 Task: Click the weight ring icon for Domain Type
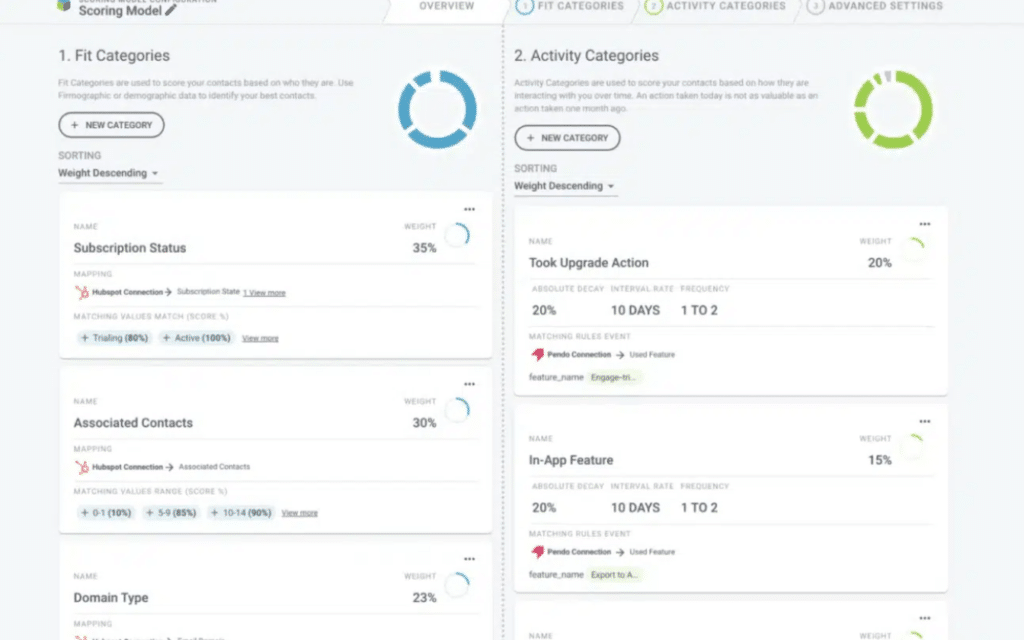coord(457,585)
